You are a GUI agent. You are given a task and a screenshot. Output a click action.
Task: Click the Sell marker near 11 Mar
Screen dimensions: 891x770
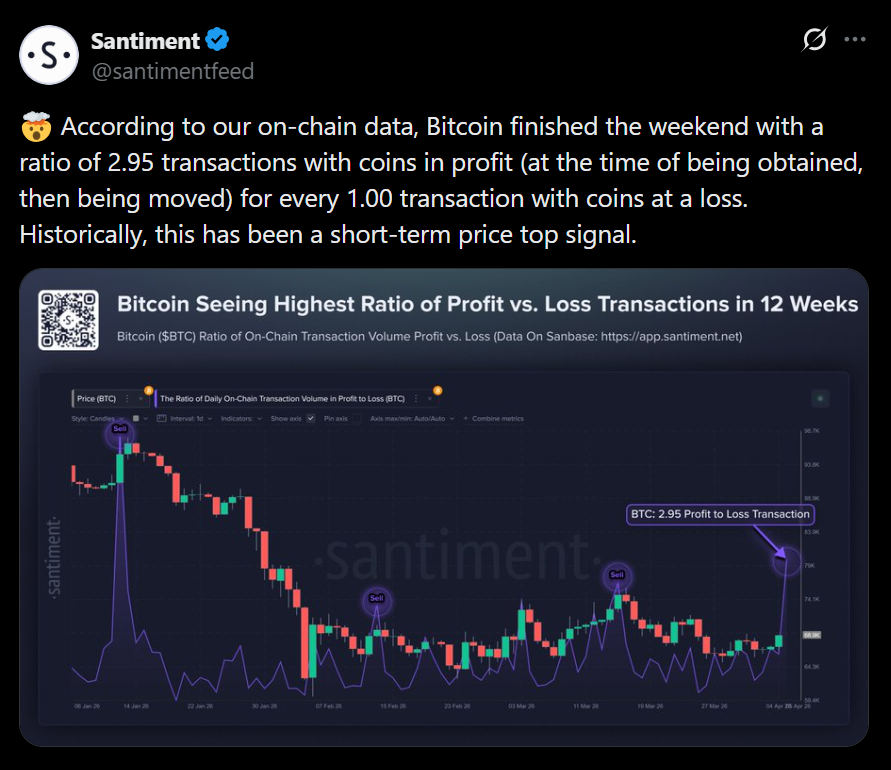coord(616,575)
